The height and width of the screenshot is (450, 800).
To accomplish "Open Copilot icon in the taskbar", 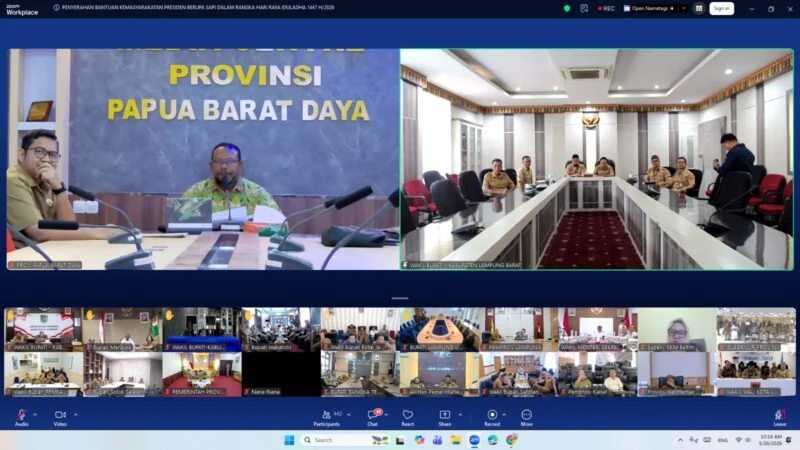I will 419,440.
